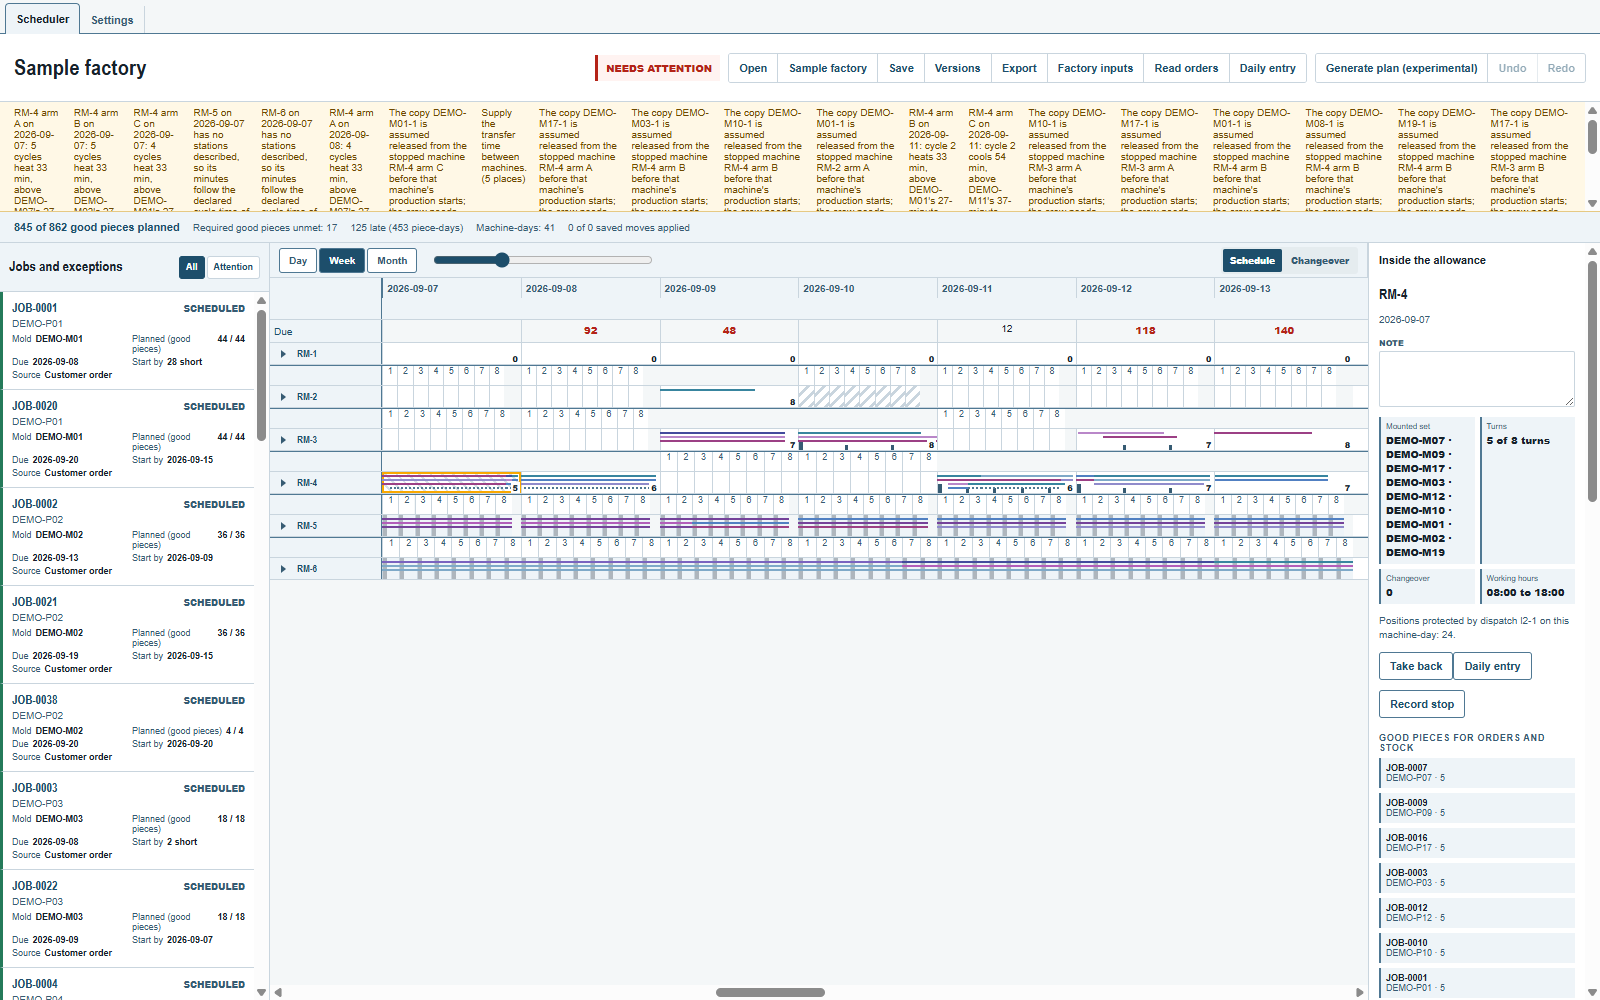Image resolution: width=1600 pixels, height=1000 pixels.
Task: Click the timeline's scroll-right arrow
Action: [1360, 993]
